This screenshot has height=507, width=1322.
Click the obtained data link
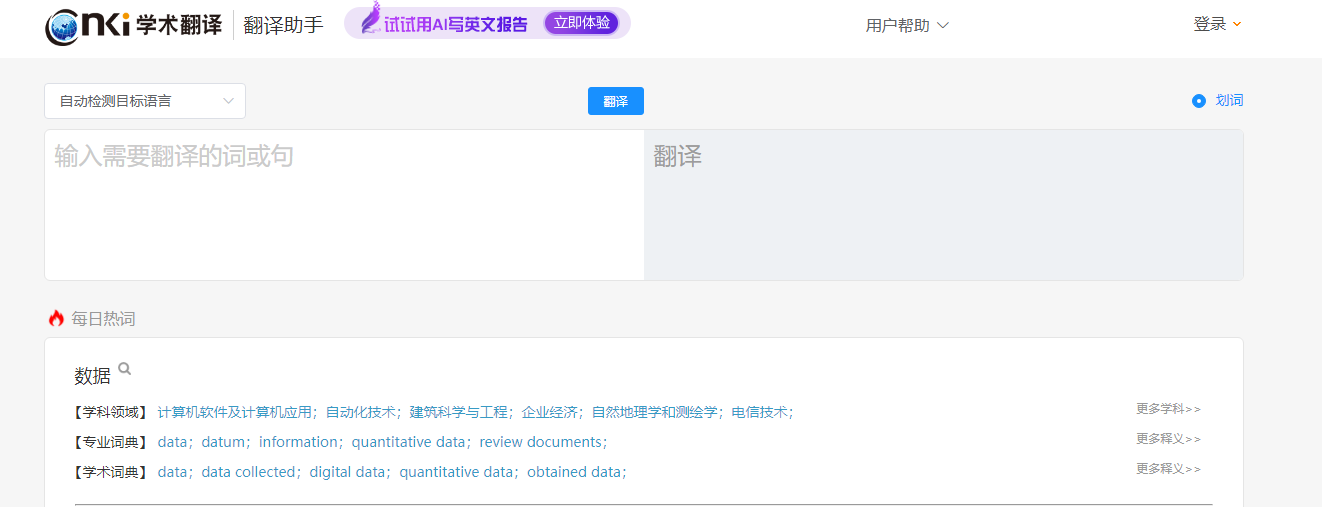point(575,472)
